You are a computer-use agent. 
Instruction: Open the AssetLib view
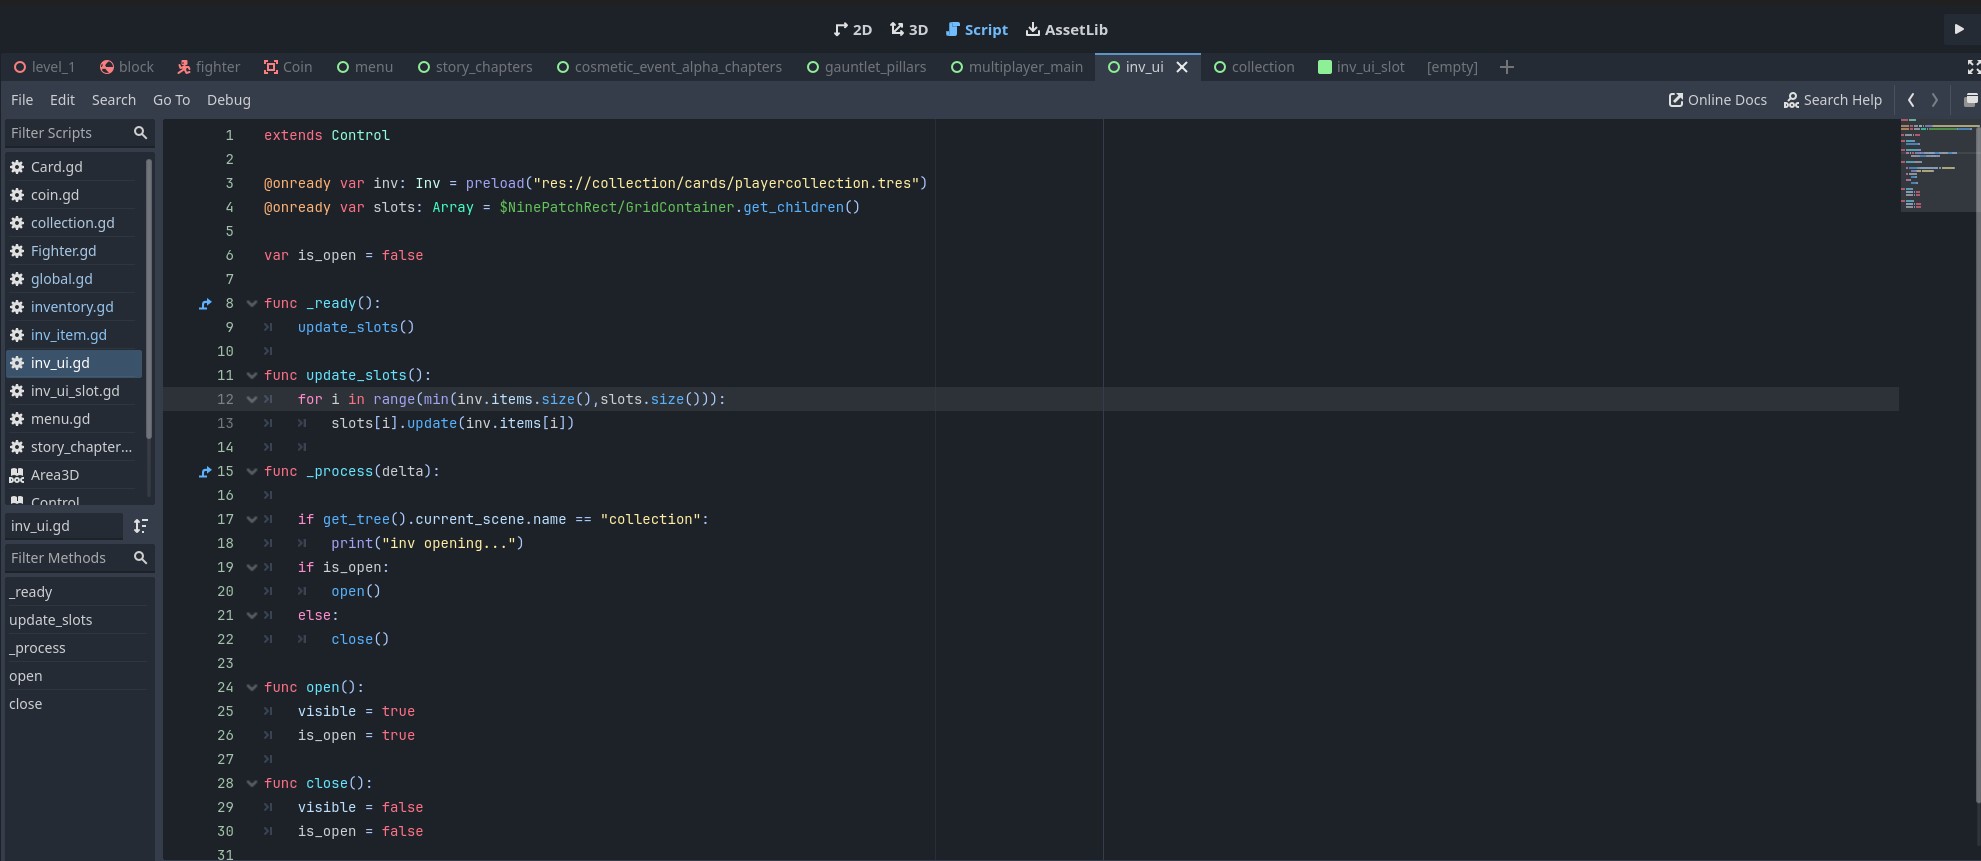coord(1066,30)
